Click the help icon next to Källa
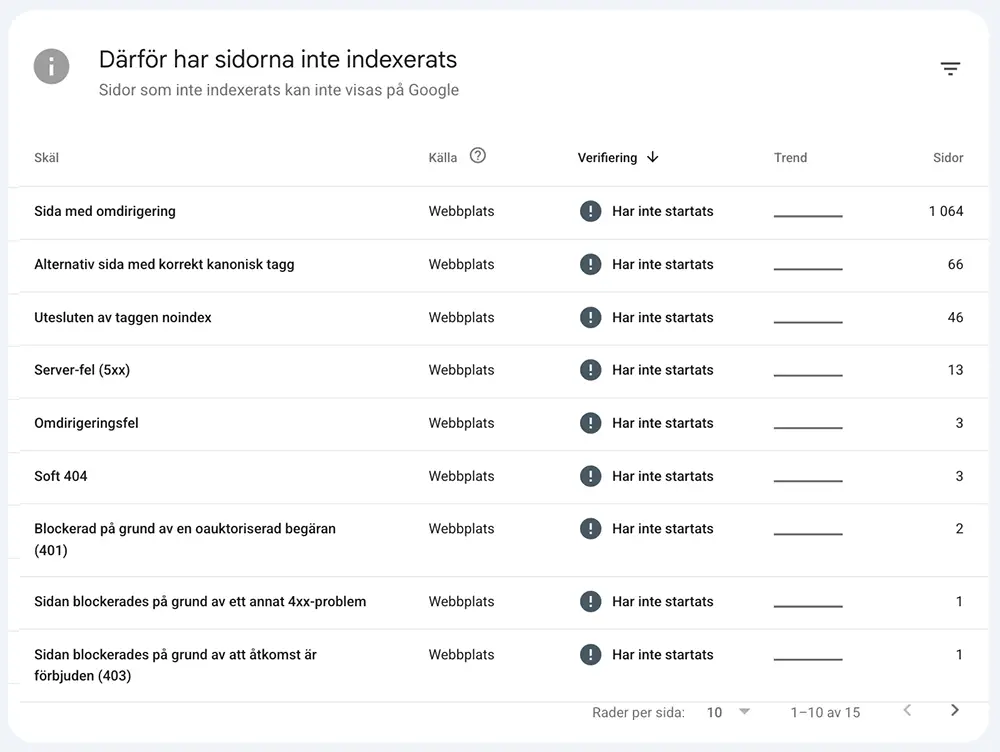Screen dimensions: 1000x752 point(478,156)
